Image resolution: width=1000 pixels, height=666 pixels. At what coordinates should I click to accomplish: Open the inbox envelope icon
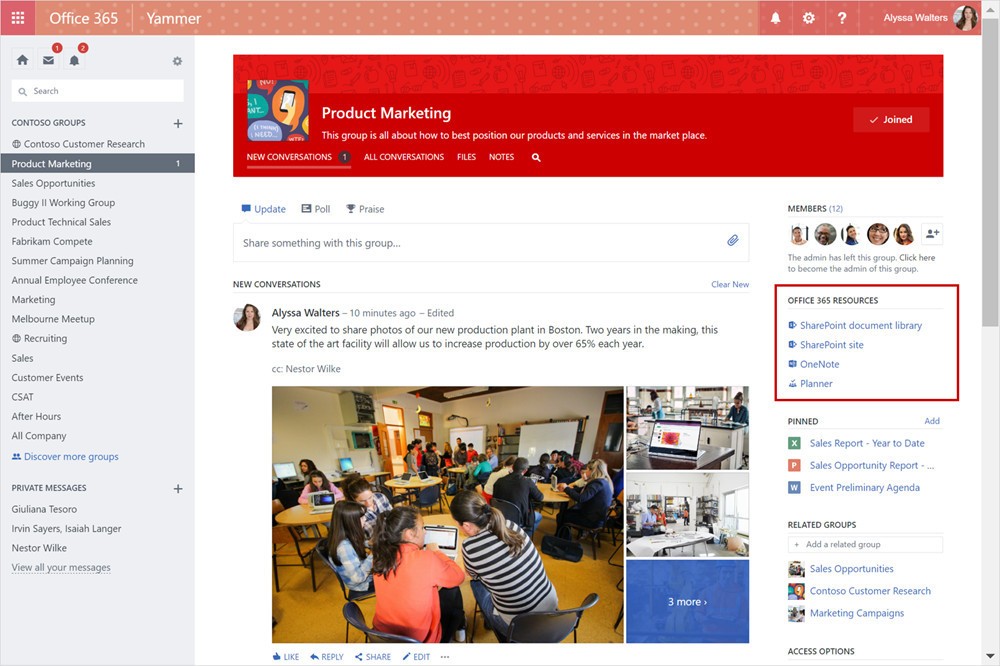coord(48,60)
